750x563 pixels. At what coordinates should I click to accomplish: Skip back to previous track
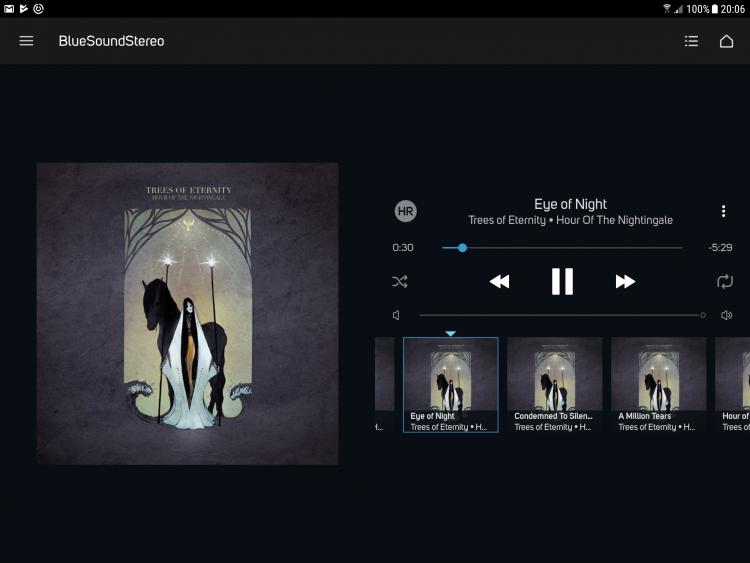pos(499,281)
